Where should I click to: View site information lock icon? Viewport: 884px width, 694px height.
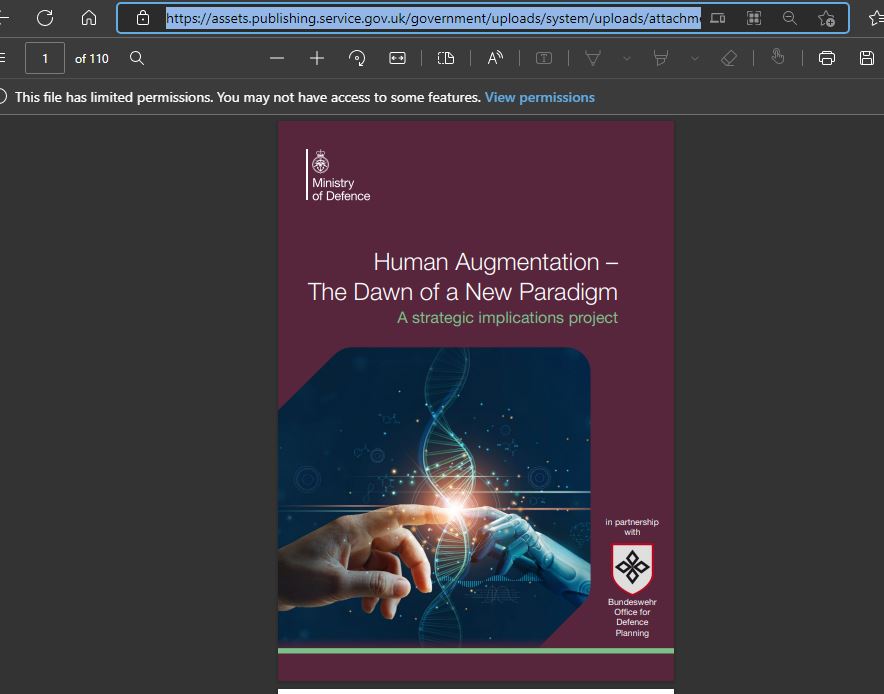(x=143, y=18)
